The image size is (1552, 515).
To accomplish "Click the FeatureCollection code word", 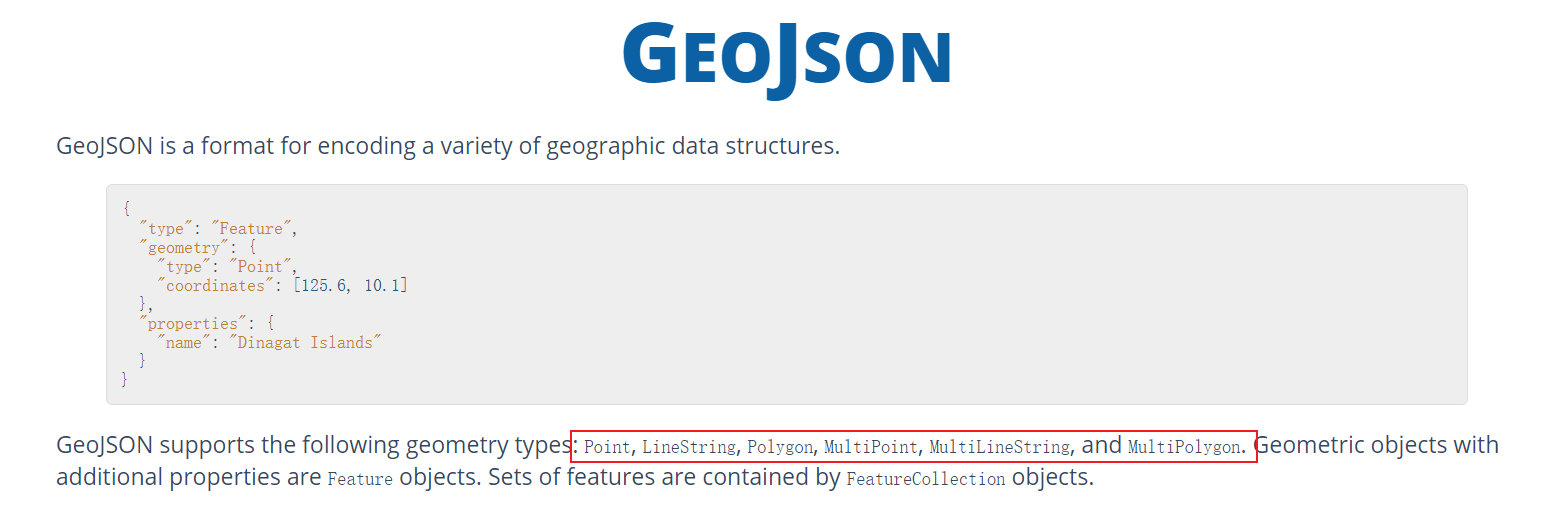I will pyautogui.click(x=926, y=479).
